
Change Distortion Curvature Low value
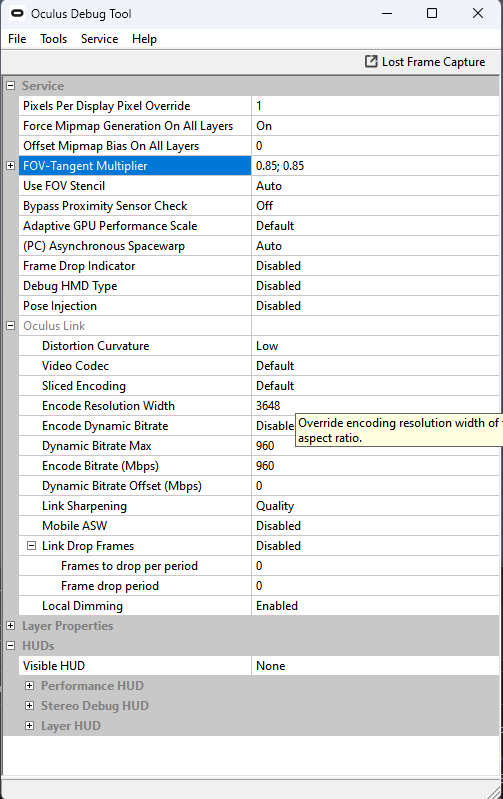pyautogui.click(x=375, y=346)
